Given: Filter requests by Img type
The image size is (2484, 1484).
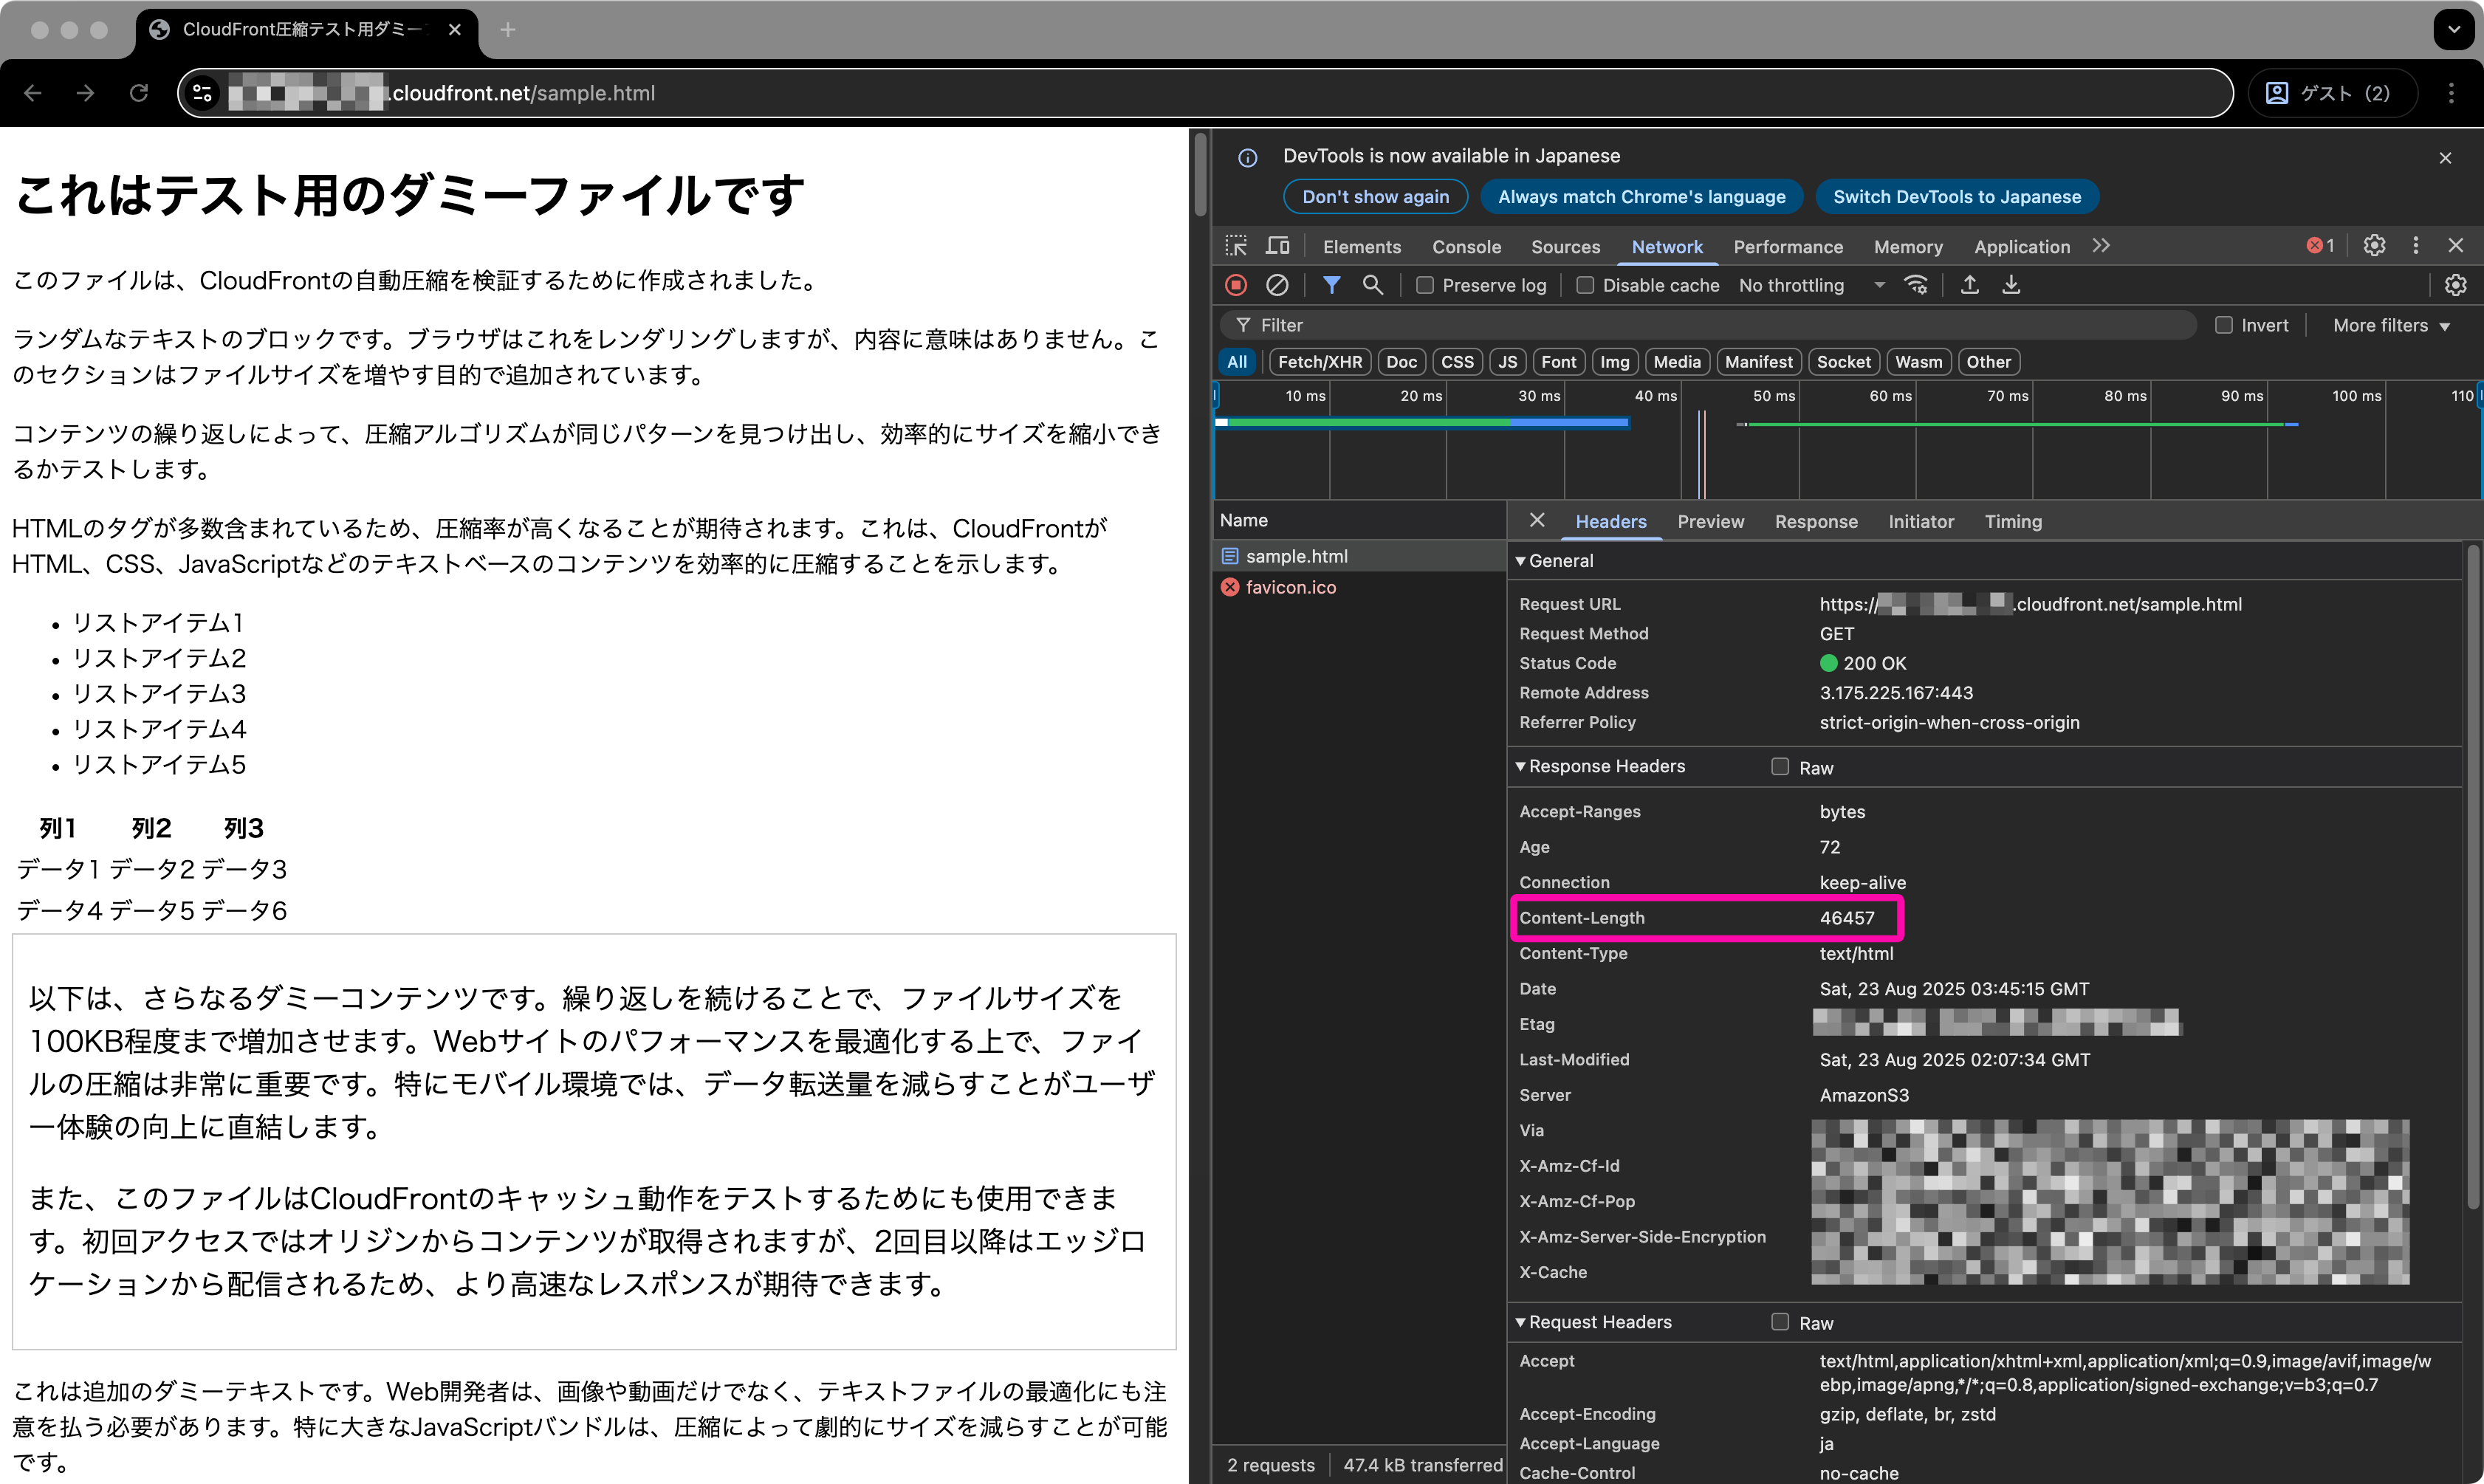Looking at the screenshot, I should click(1614, 362).
